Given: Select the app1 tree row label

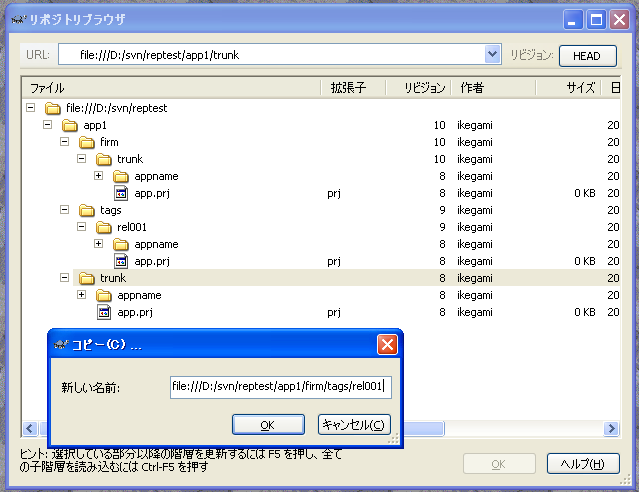Looking at the screenshot, I should 95,126.
